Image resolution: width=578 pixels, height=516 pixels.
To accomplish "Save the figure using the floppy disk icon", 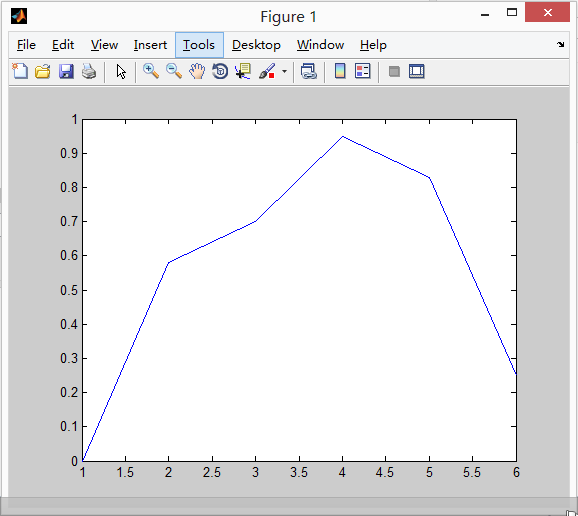I will [x=66, y=71].
